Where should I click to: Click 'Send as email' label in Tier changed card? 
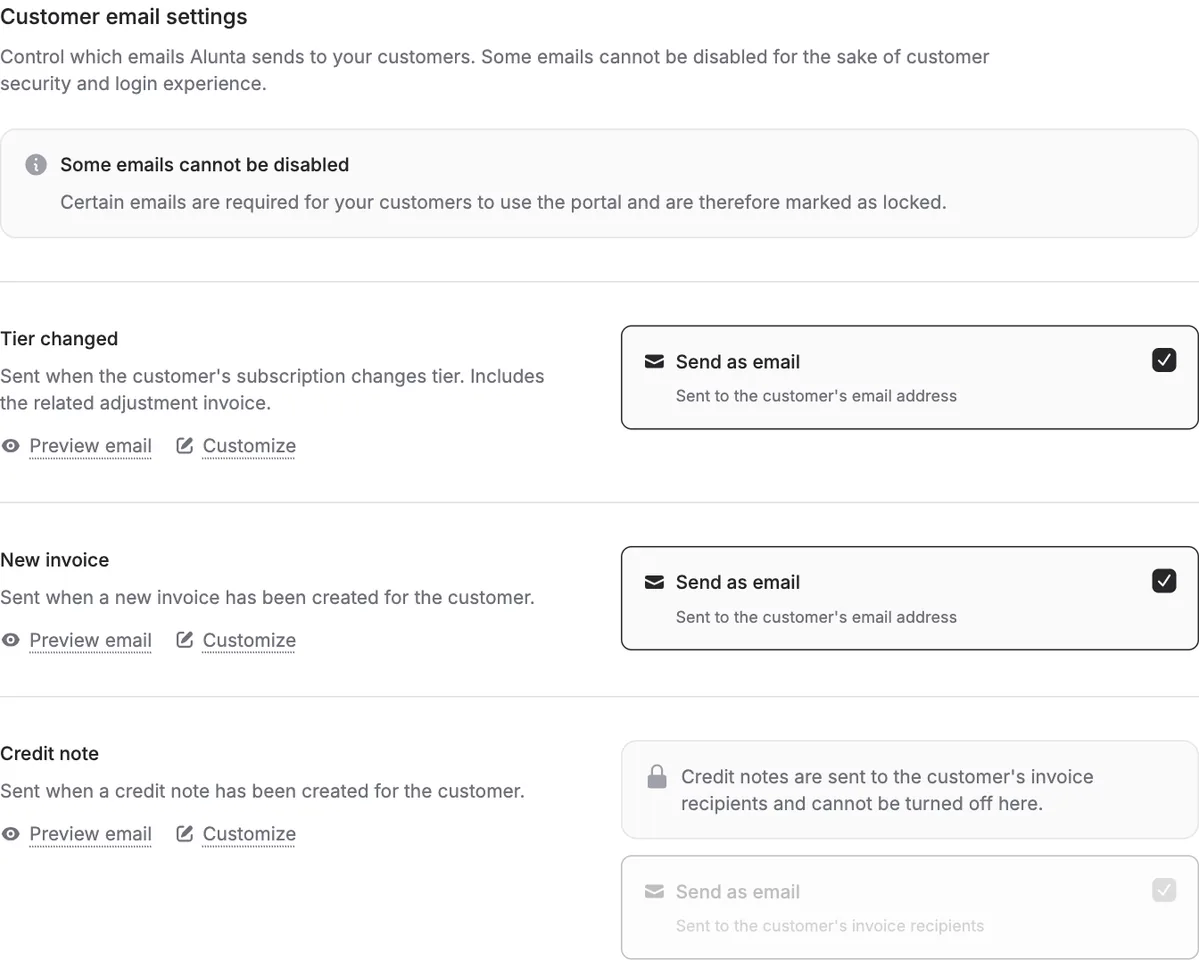tap(738, 362)
